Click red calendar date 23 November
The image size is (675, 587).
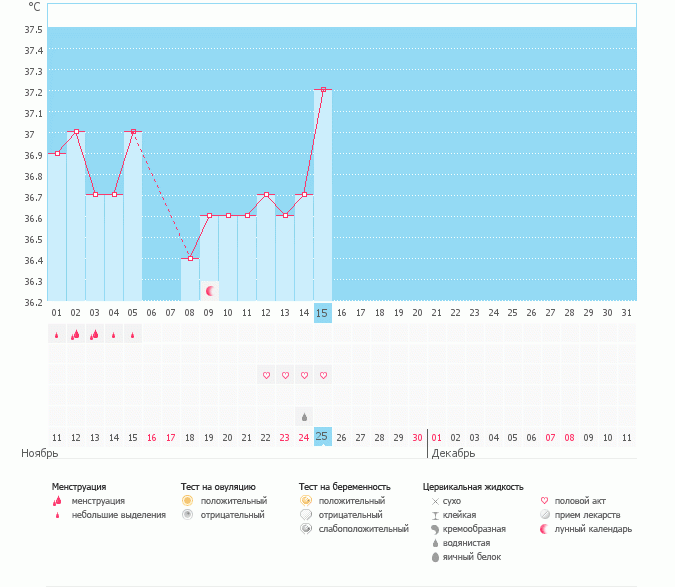tap(285, 438)
